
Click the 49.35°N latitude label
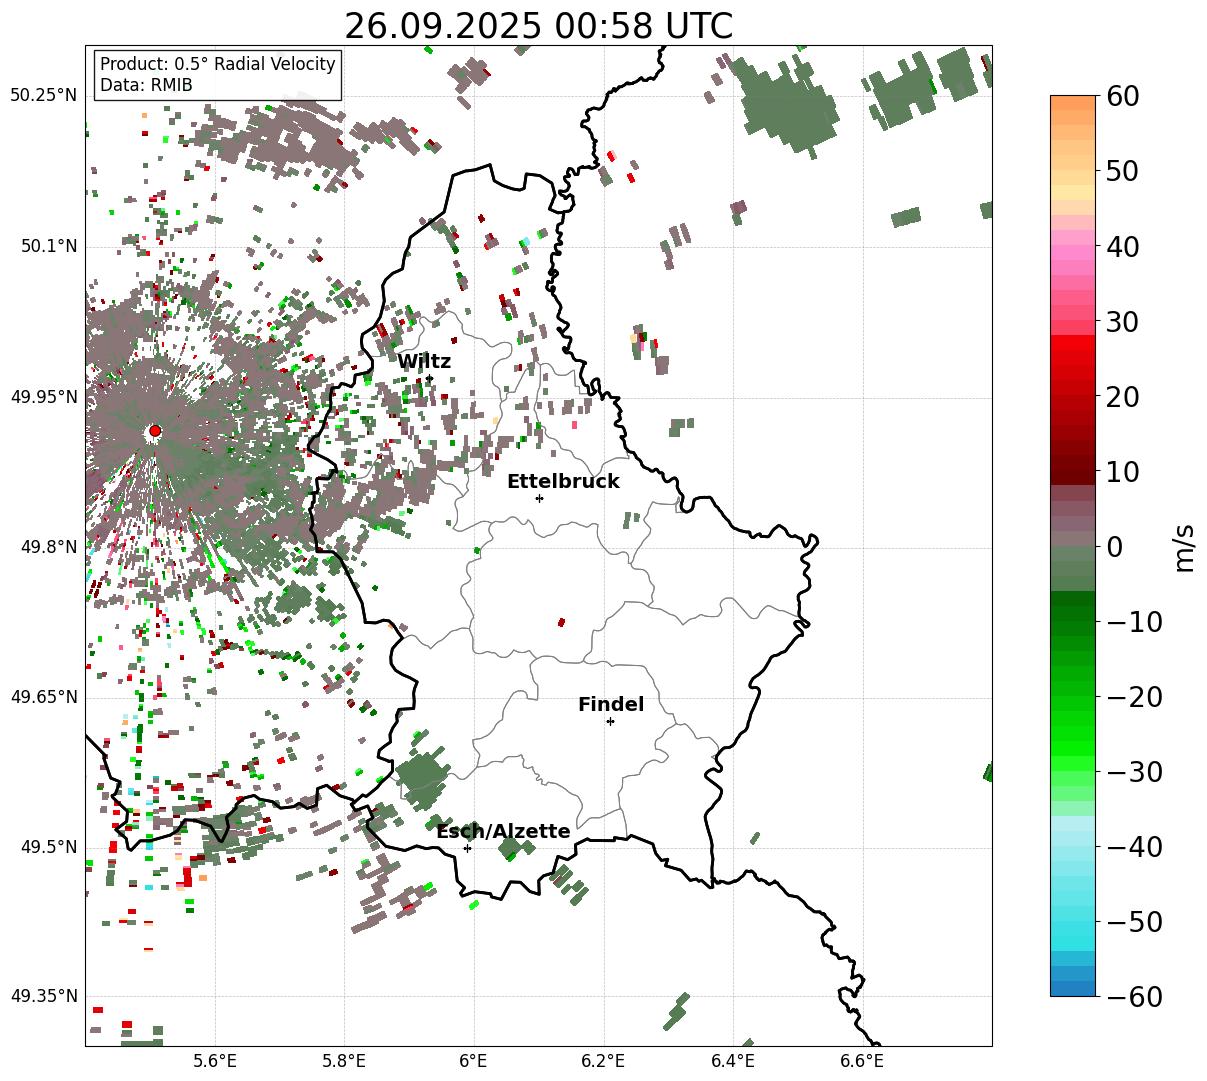[43, 996]
